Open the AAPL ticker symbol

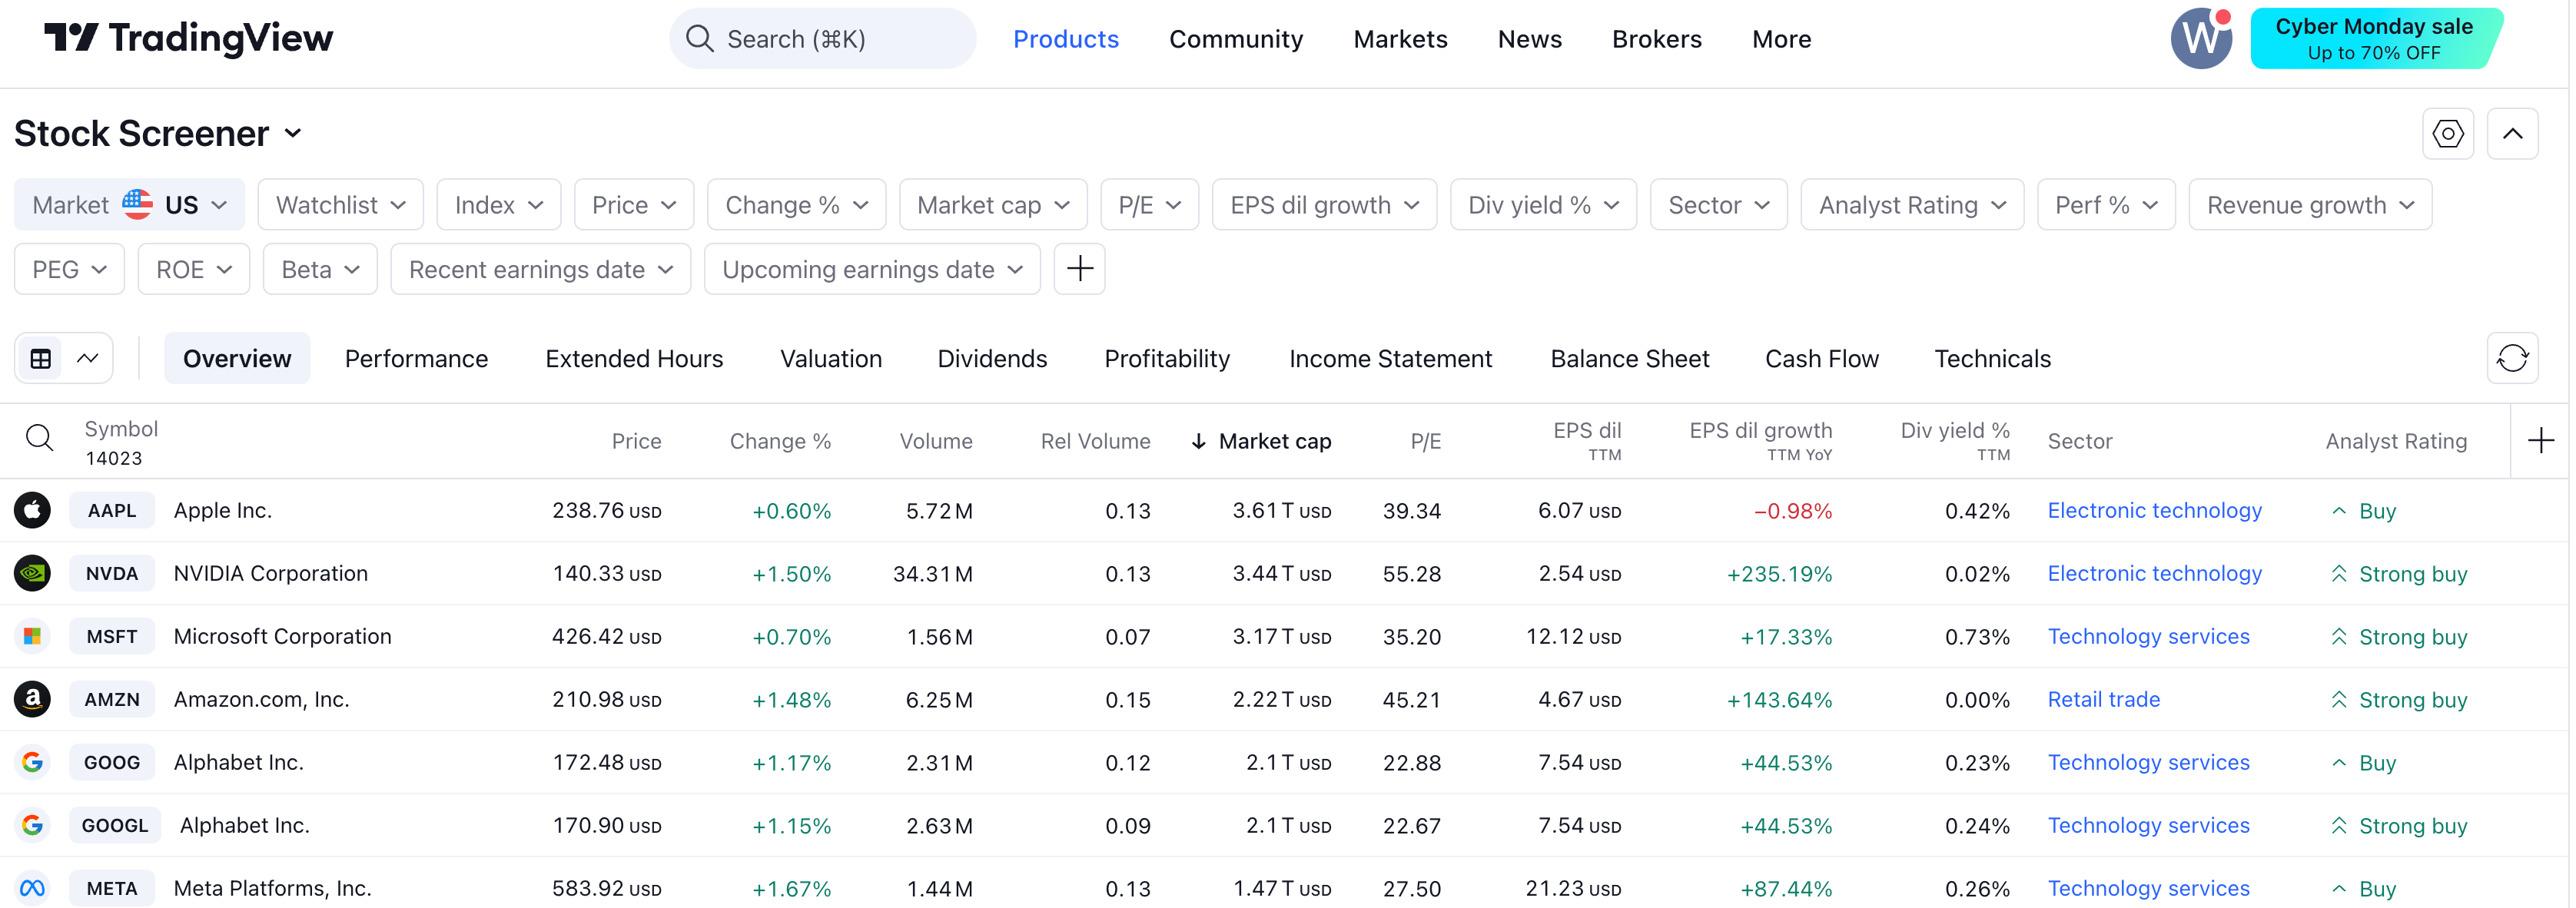coord(112,510)
